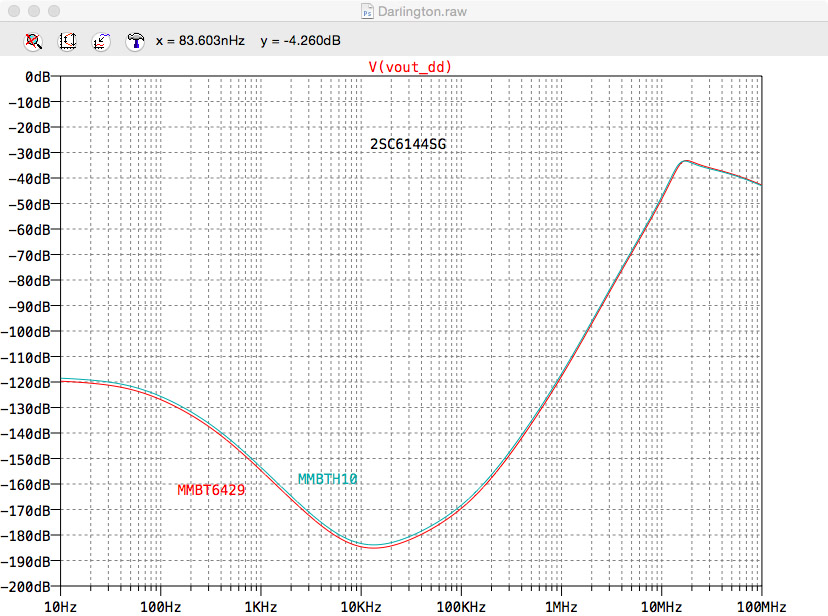This screenshot has height=616, width=828.
Task: Click the -50dB vertical axis label
Action: (30, 205)
